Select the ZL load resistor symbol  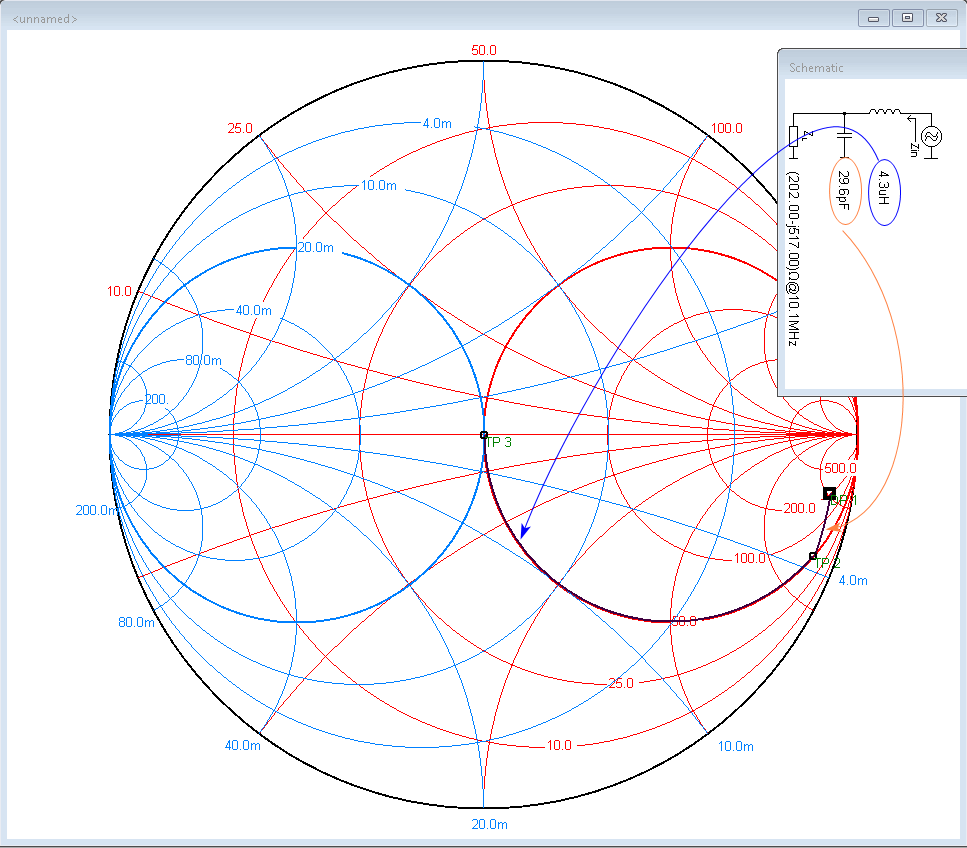click(x=794, y=136)
